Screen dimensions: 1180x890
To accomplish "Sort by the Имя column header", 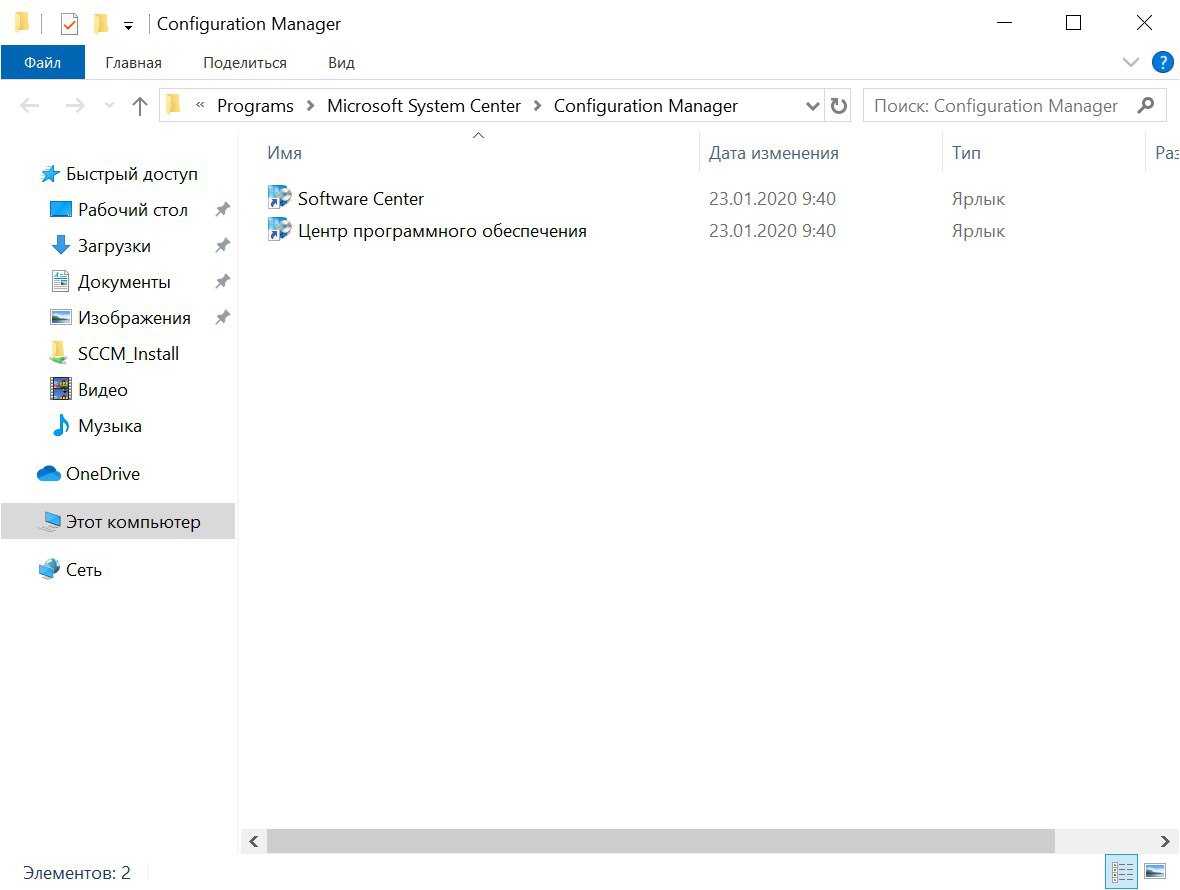I will [284, 153].
